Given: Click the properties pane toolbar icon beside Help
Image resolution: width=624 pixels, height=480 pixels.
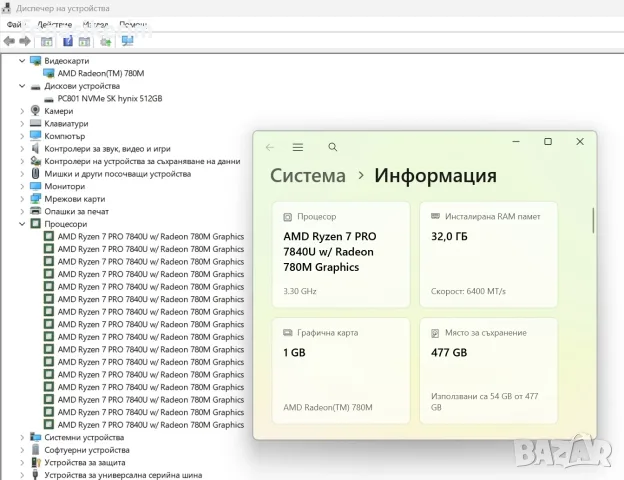Looking at the screenshot, I should point(84,41).
